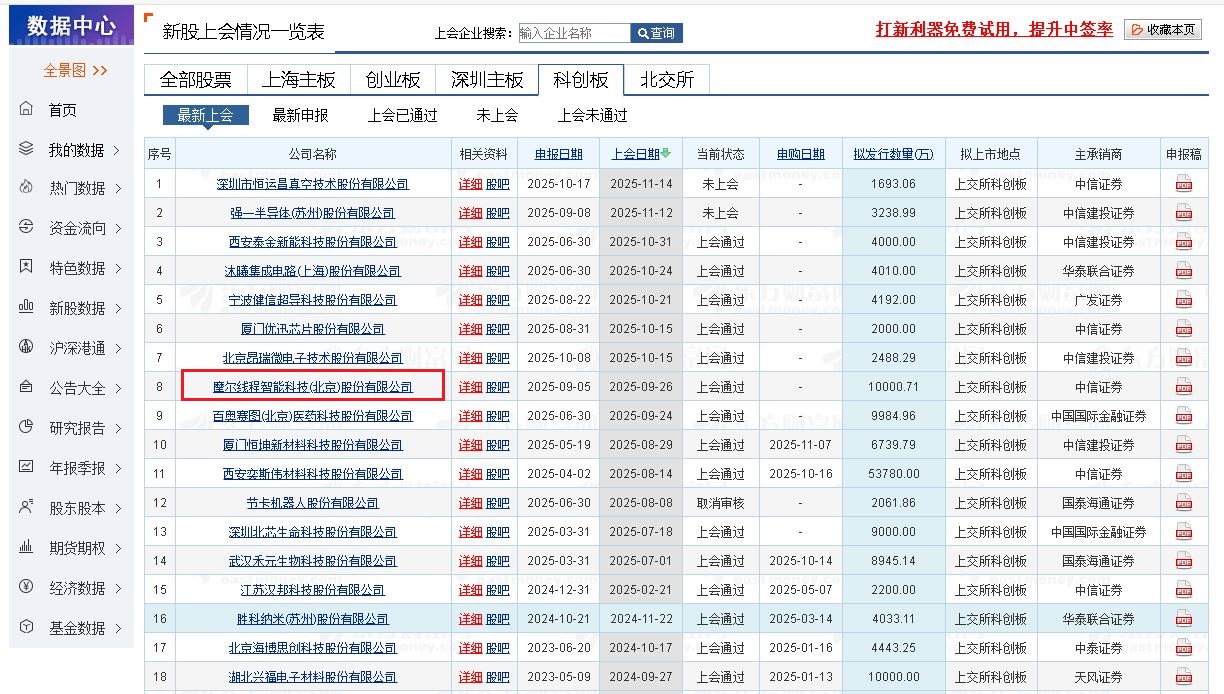Open PDF filing for 深圳北芯生命科技
Screen dimensions: 1224x694
point(1184,532)
